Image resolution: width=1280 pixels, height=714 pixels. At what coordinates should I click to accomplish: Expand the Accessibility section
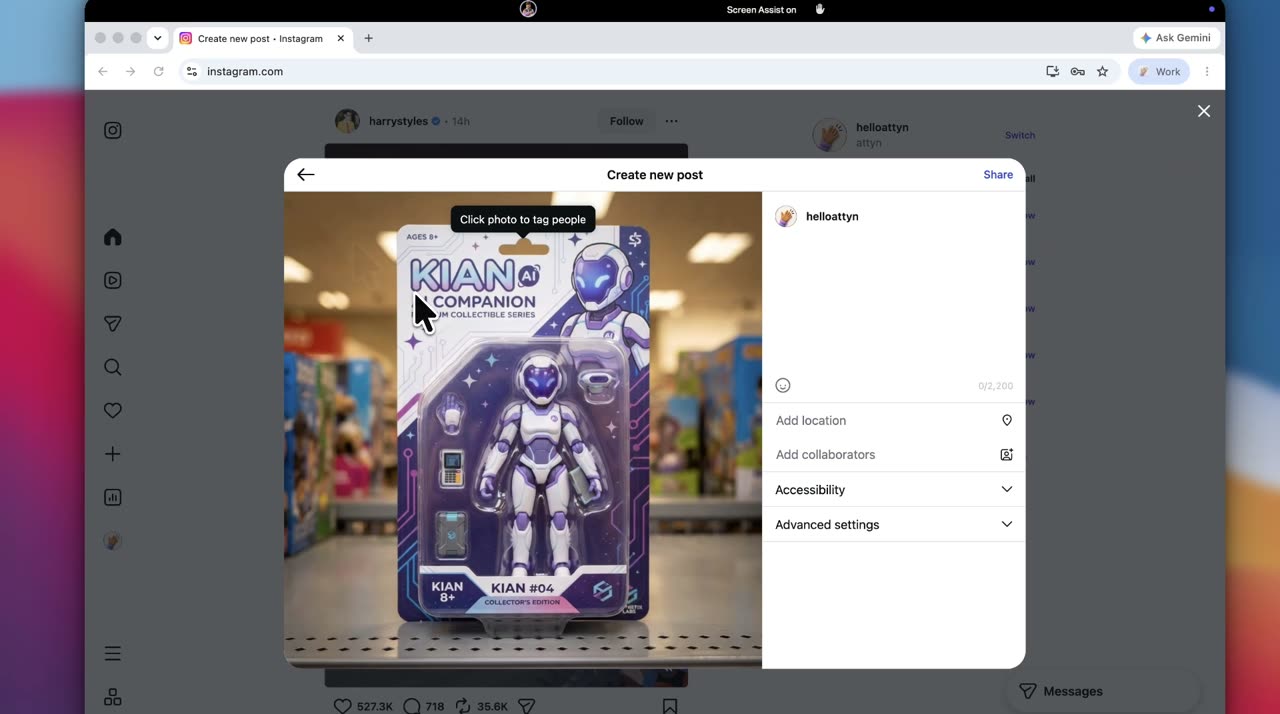[893, 489]
